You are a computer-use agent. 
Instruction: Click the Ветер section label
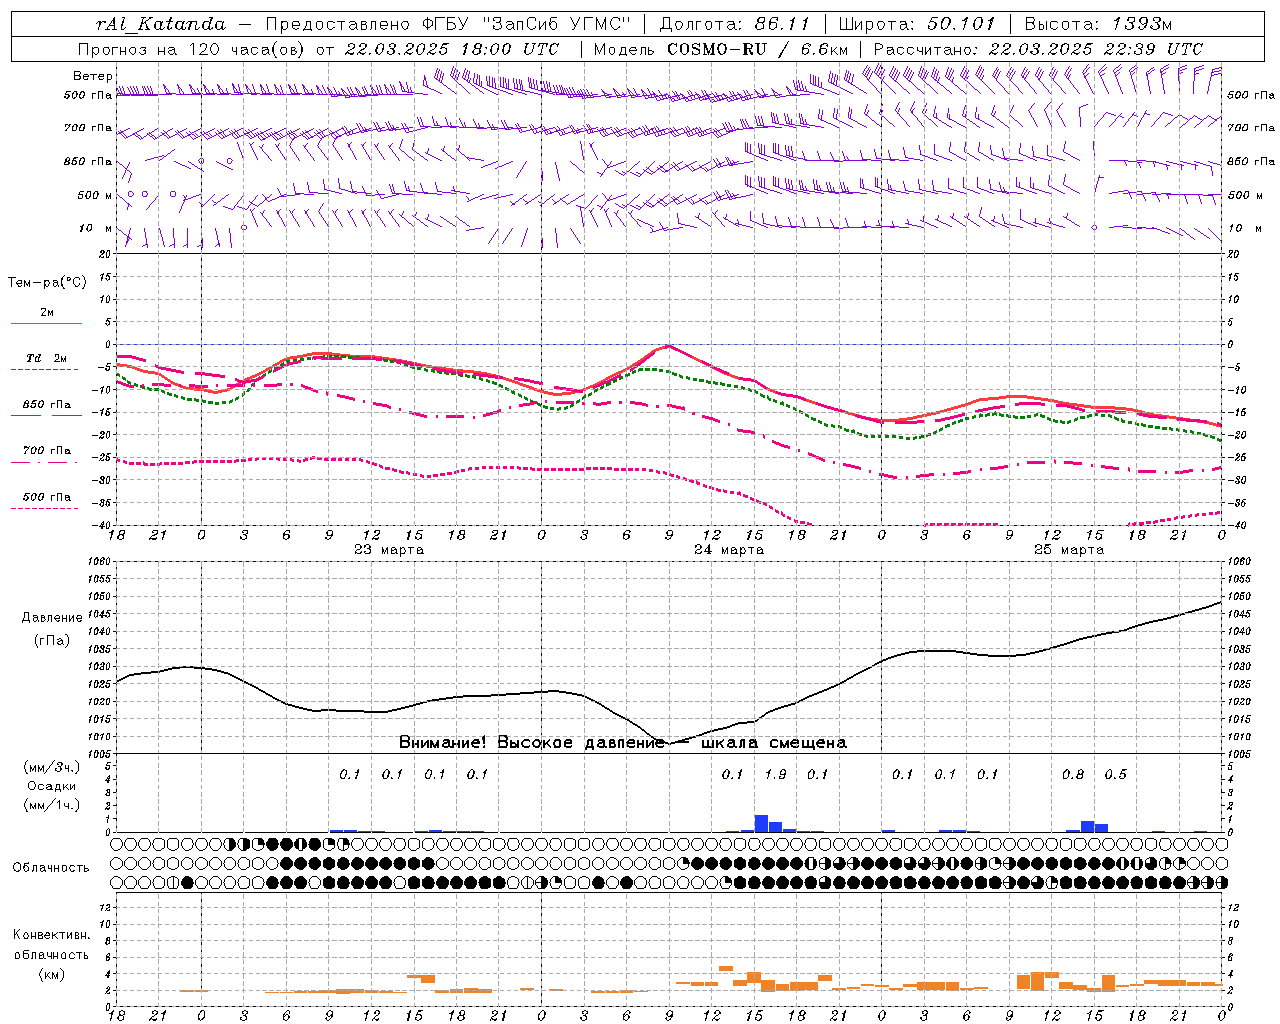tap(93, 76)
